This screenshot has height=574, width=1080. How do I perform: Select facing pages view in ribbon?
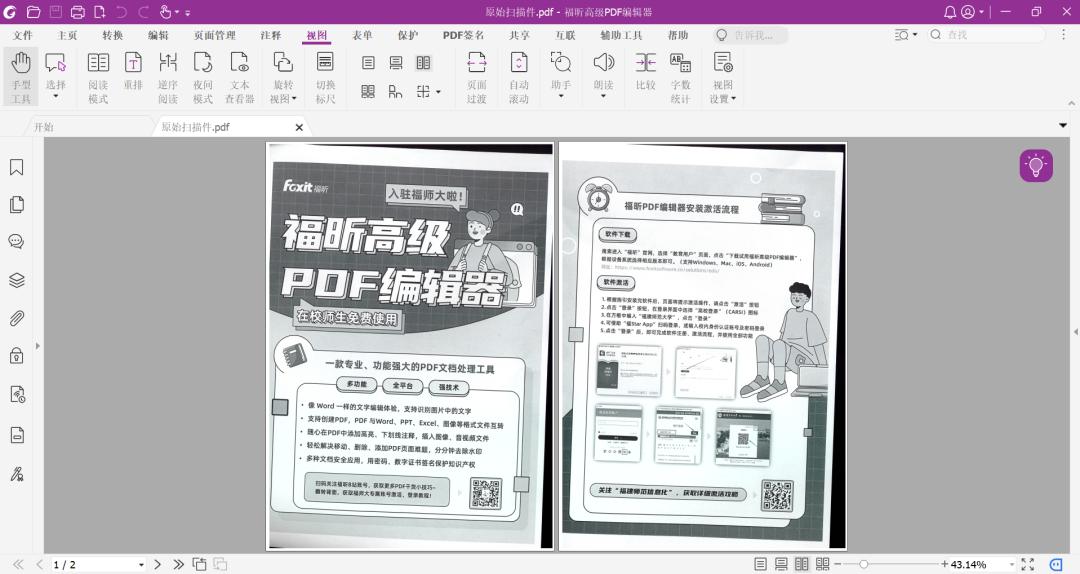point(424,63)
